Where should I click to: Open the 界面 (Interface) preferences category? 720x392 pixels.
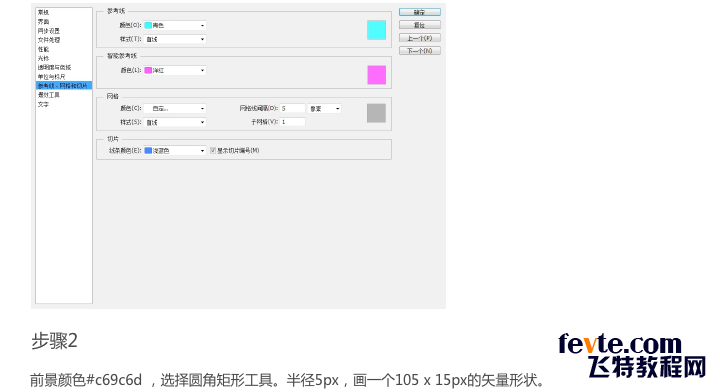(43, 22)
